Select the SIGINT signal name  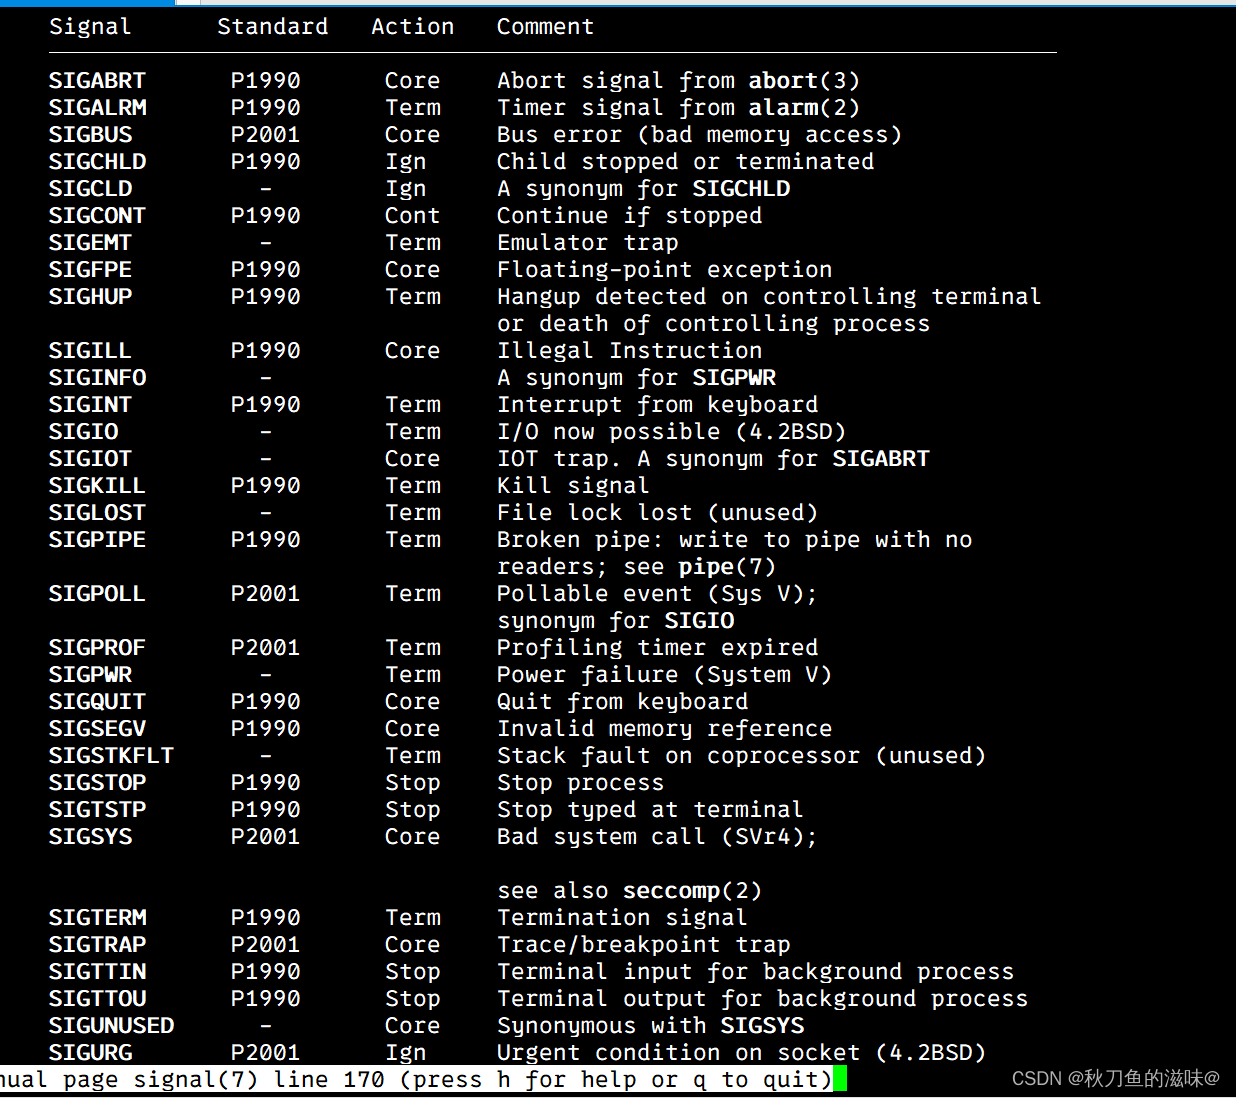click(x=90, y=405)
